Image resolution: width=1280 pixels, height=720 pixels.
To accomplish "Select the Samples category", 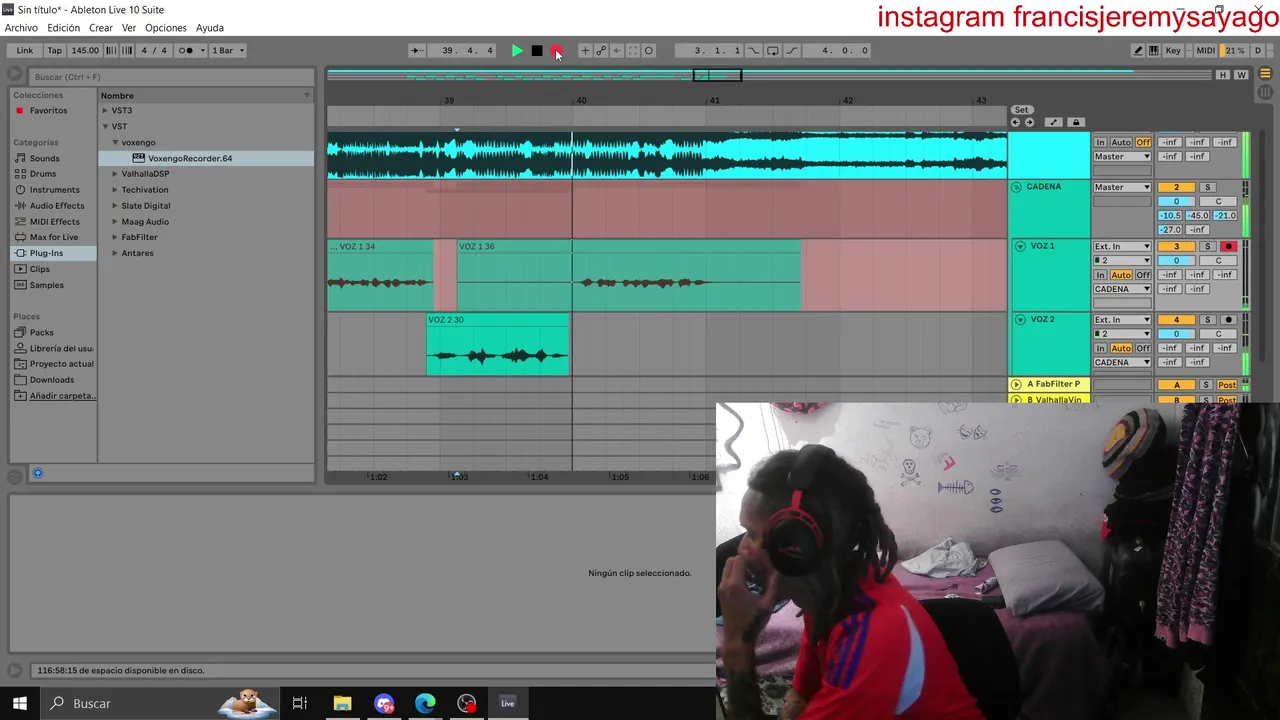I will tap(46, 285).
